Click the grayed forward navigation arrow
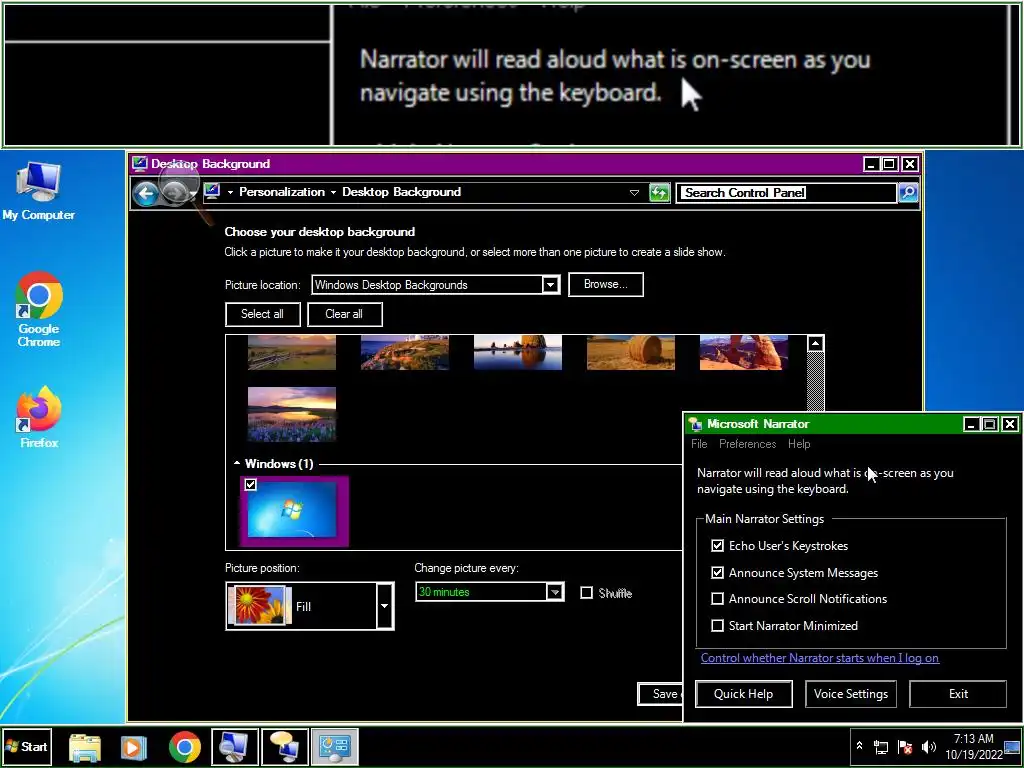Image resolution: width=1024 pixels, height=768 pixels. [x=172, y=193]
